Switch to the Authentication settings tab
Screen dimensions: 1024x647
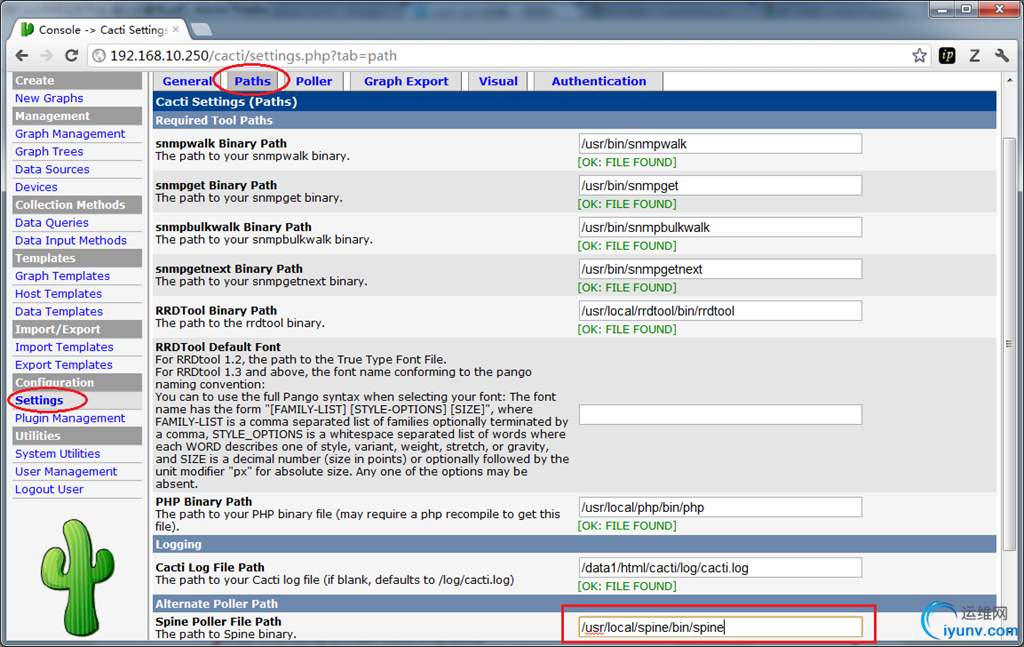(x=599, y=81)
